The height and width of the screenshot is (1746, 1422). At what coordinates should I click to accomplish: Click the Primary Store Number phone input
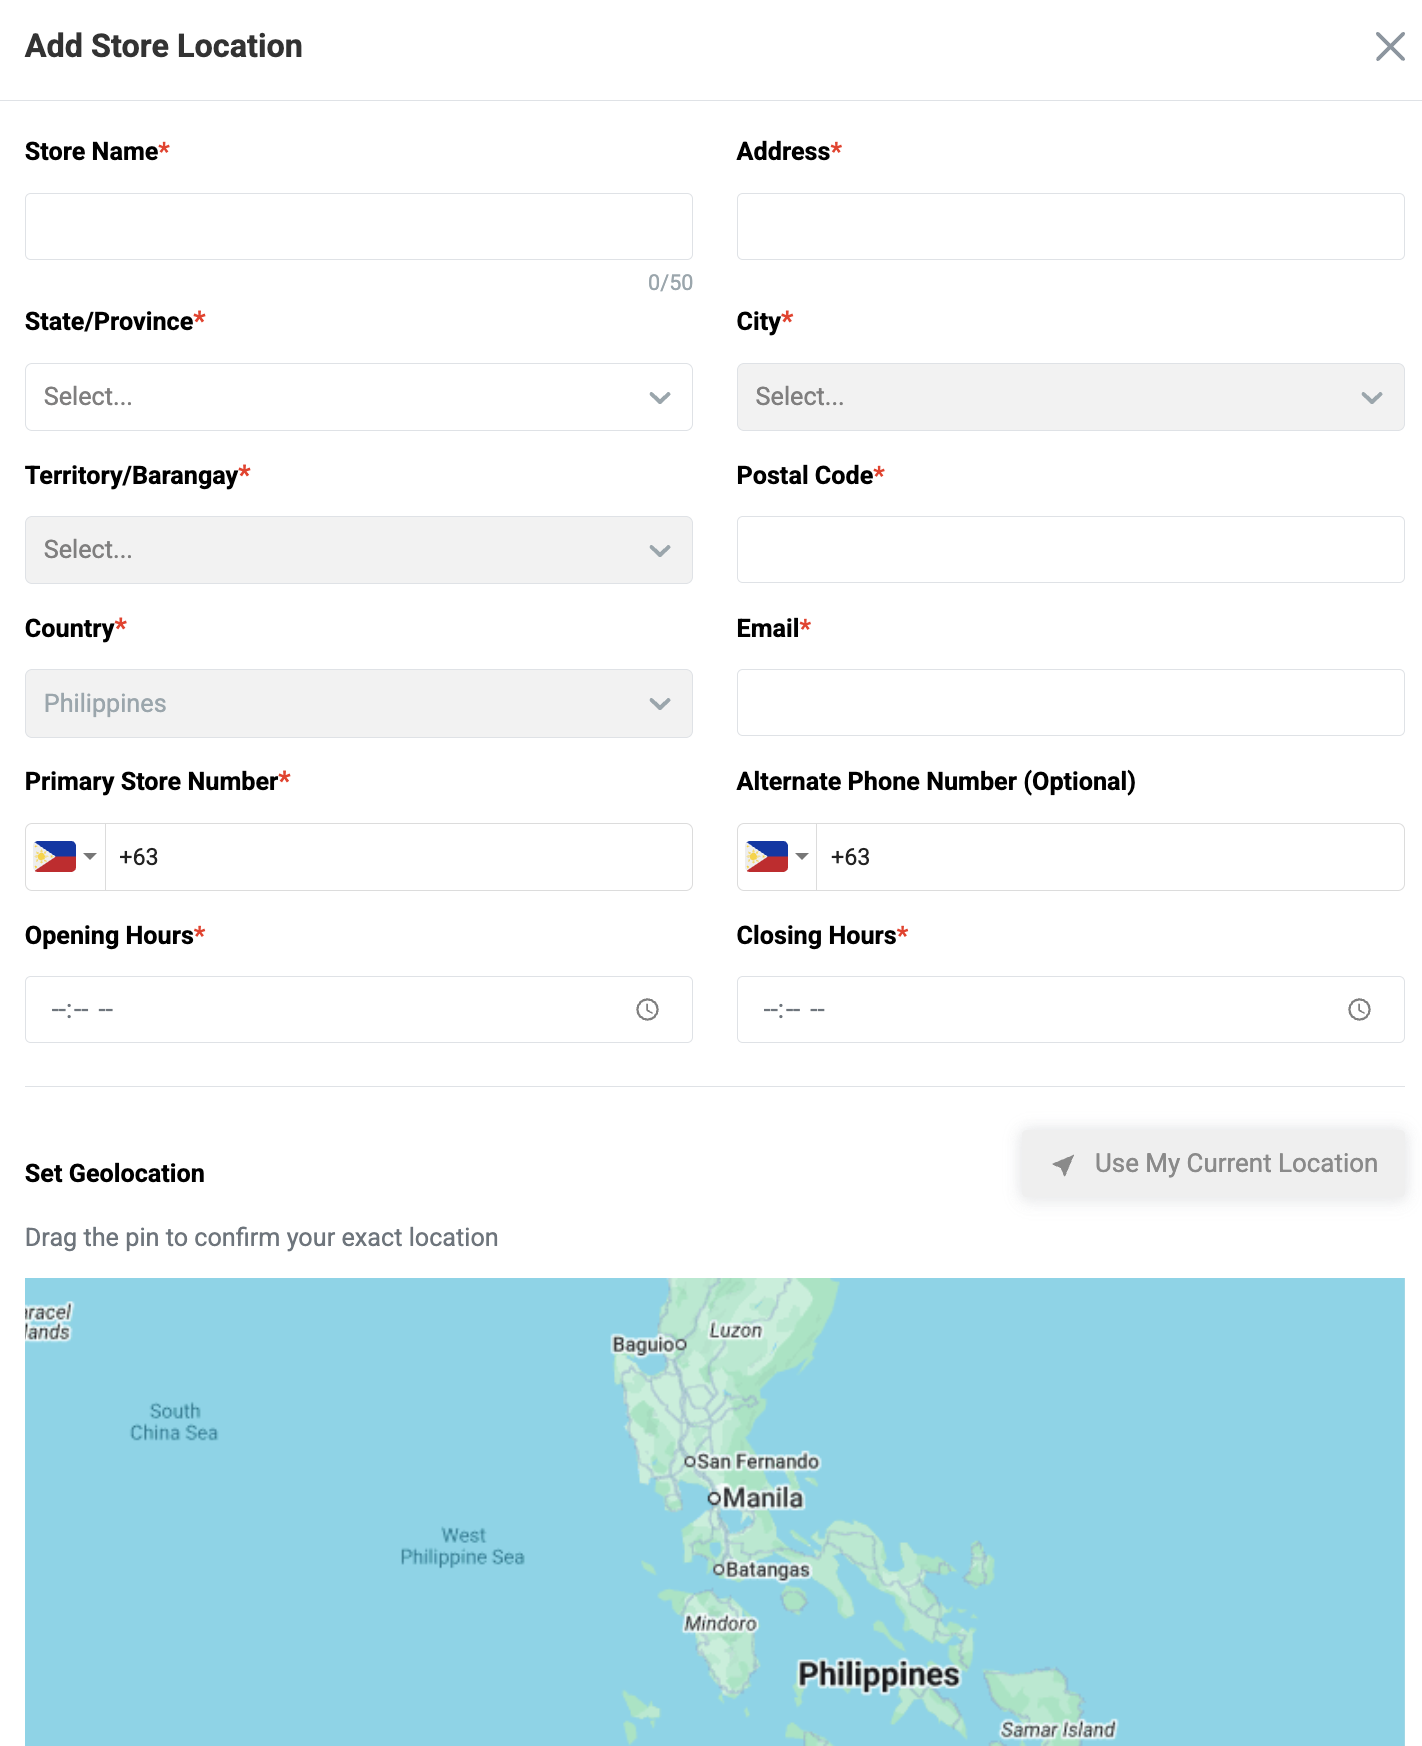tap(398, 857)
